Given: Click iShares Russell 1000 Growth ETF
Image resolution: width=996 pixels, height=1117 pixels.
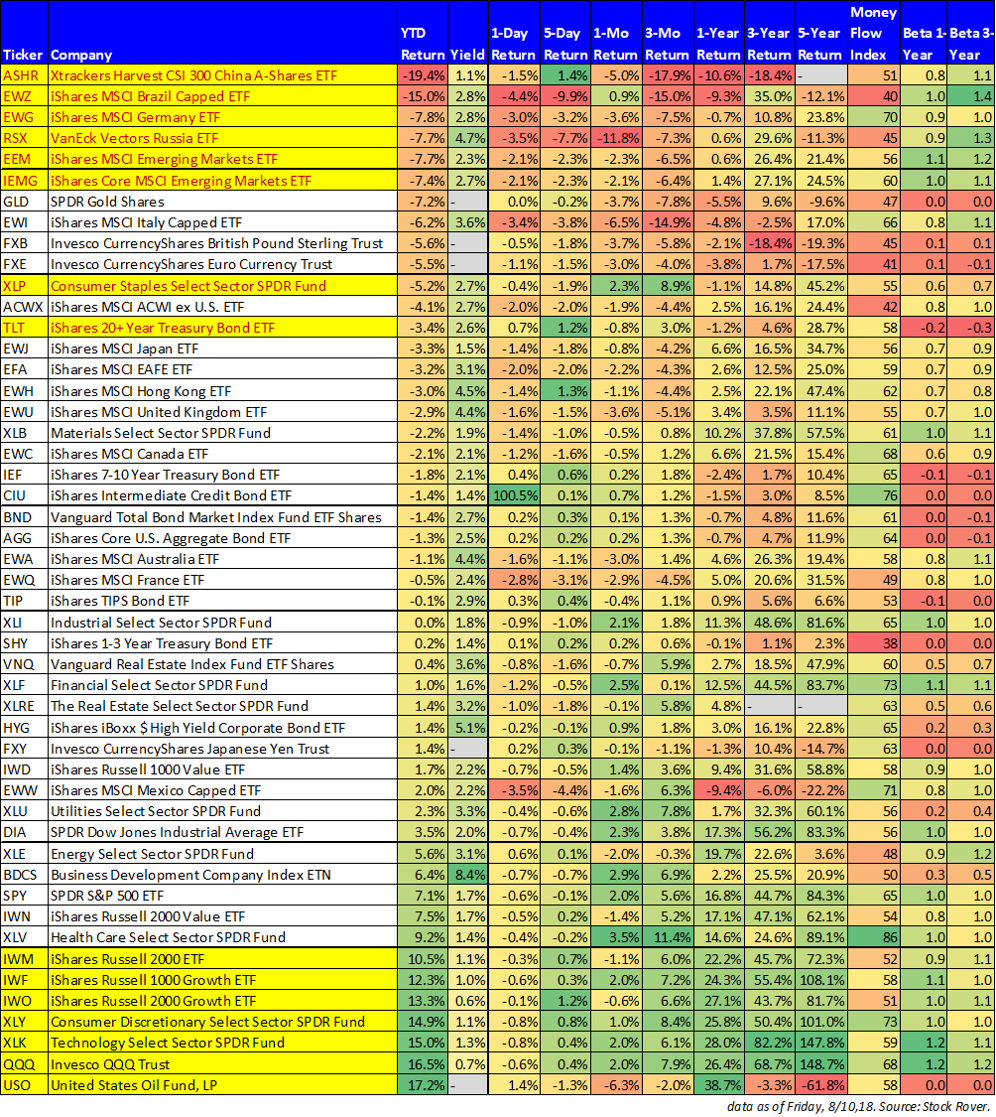Looking at the screenshot, I should [x=153, y=981].
